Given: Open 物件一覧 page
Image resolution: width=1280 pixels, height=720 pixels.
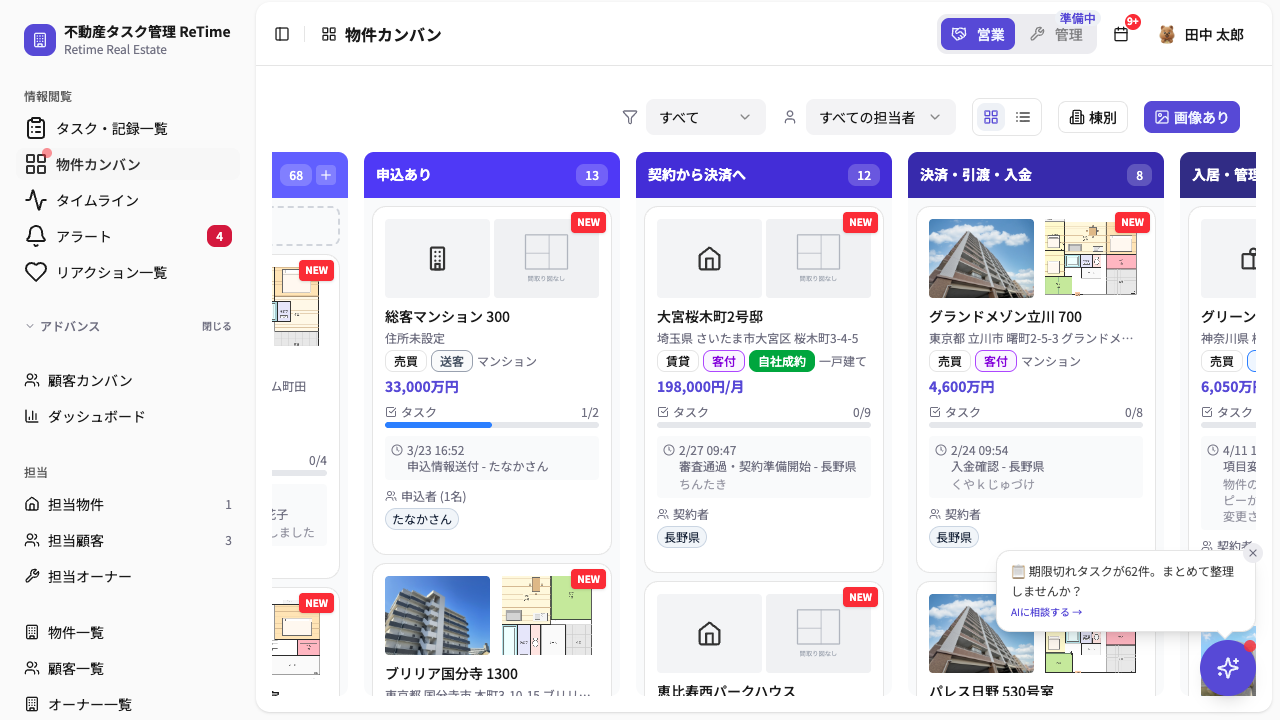Looking at the screenshot, I should [128, 632].
